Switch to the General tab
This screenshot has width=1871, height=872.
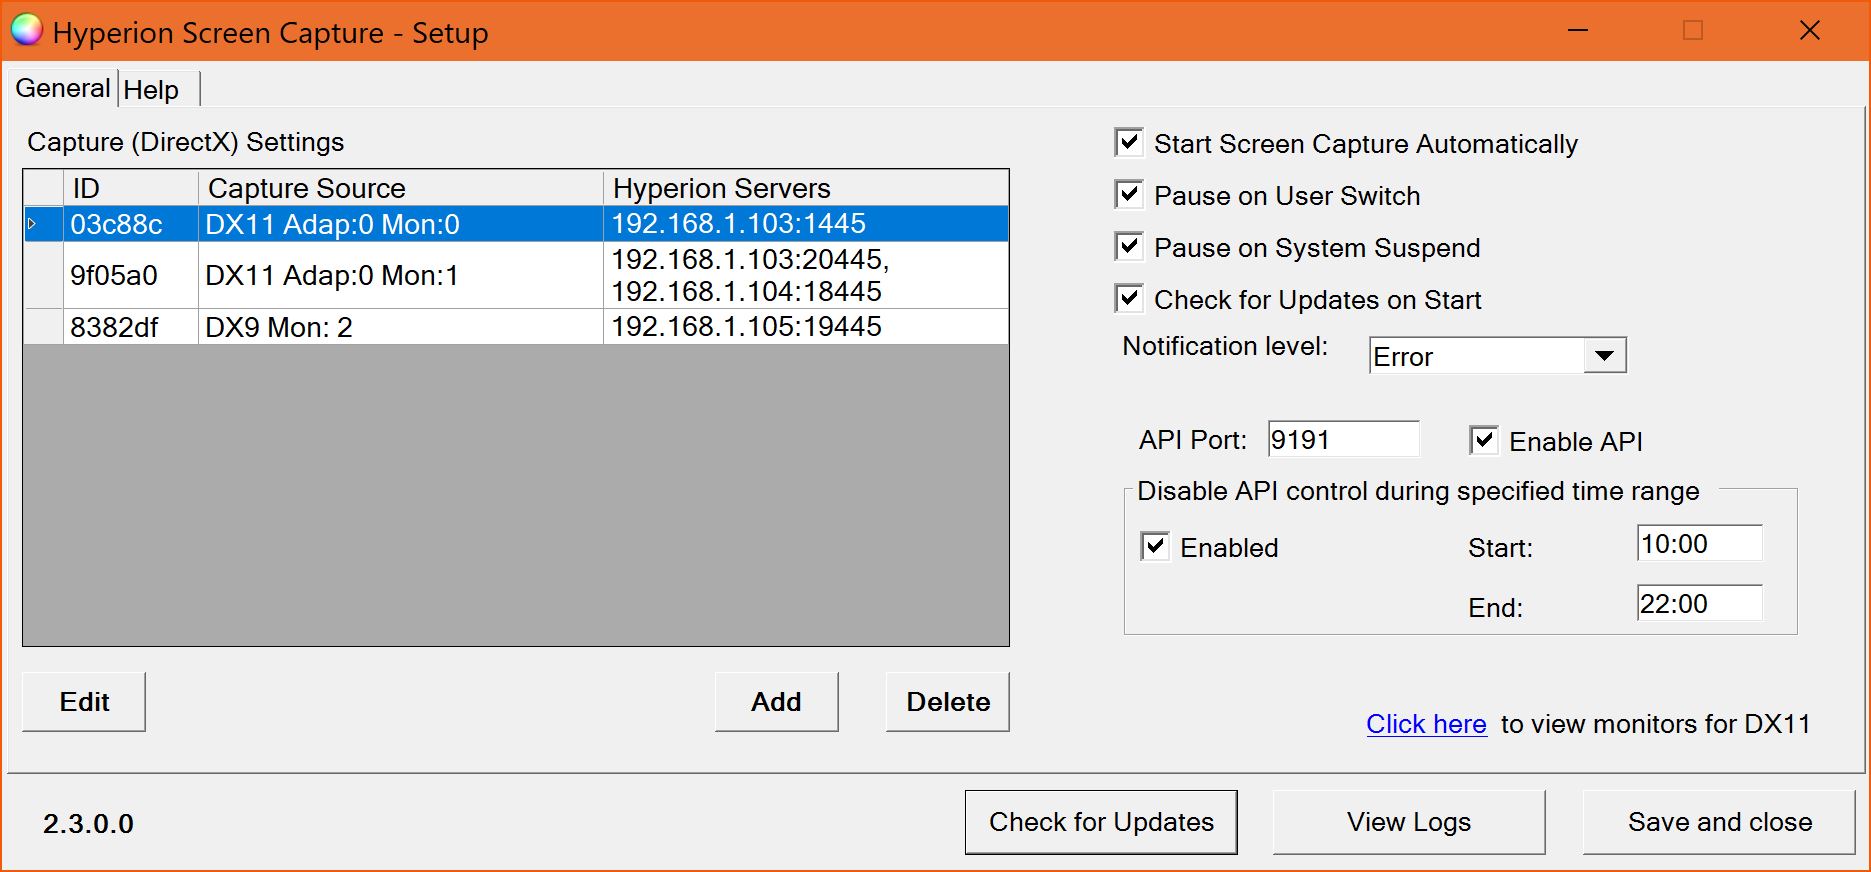click(62, 88)
